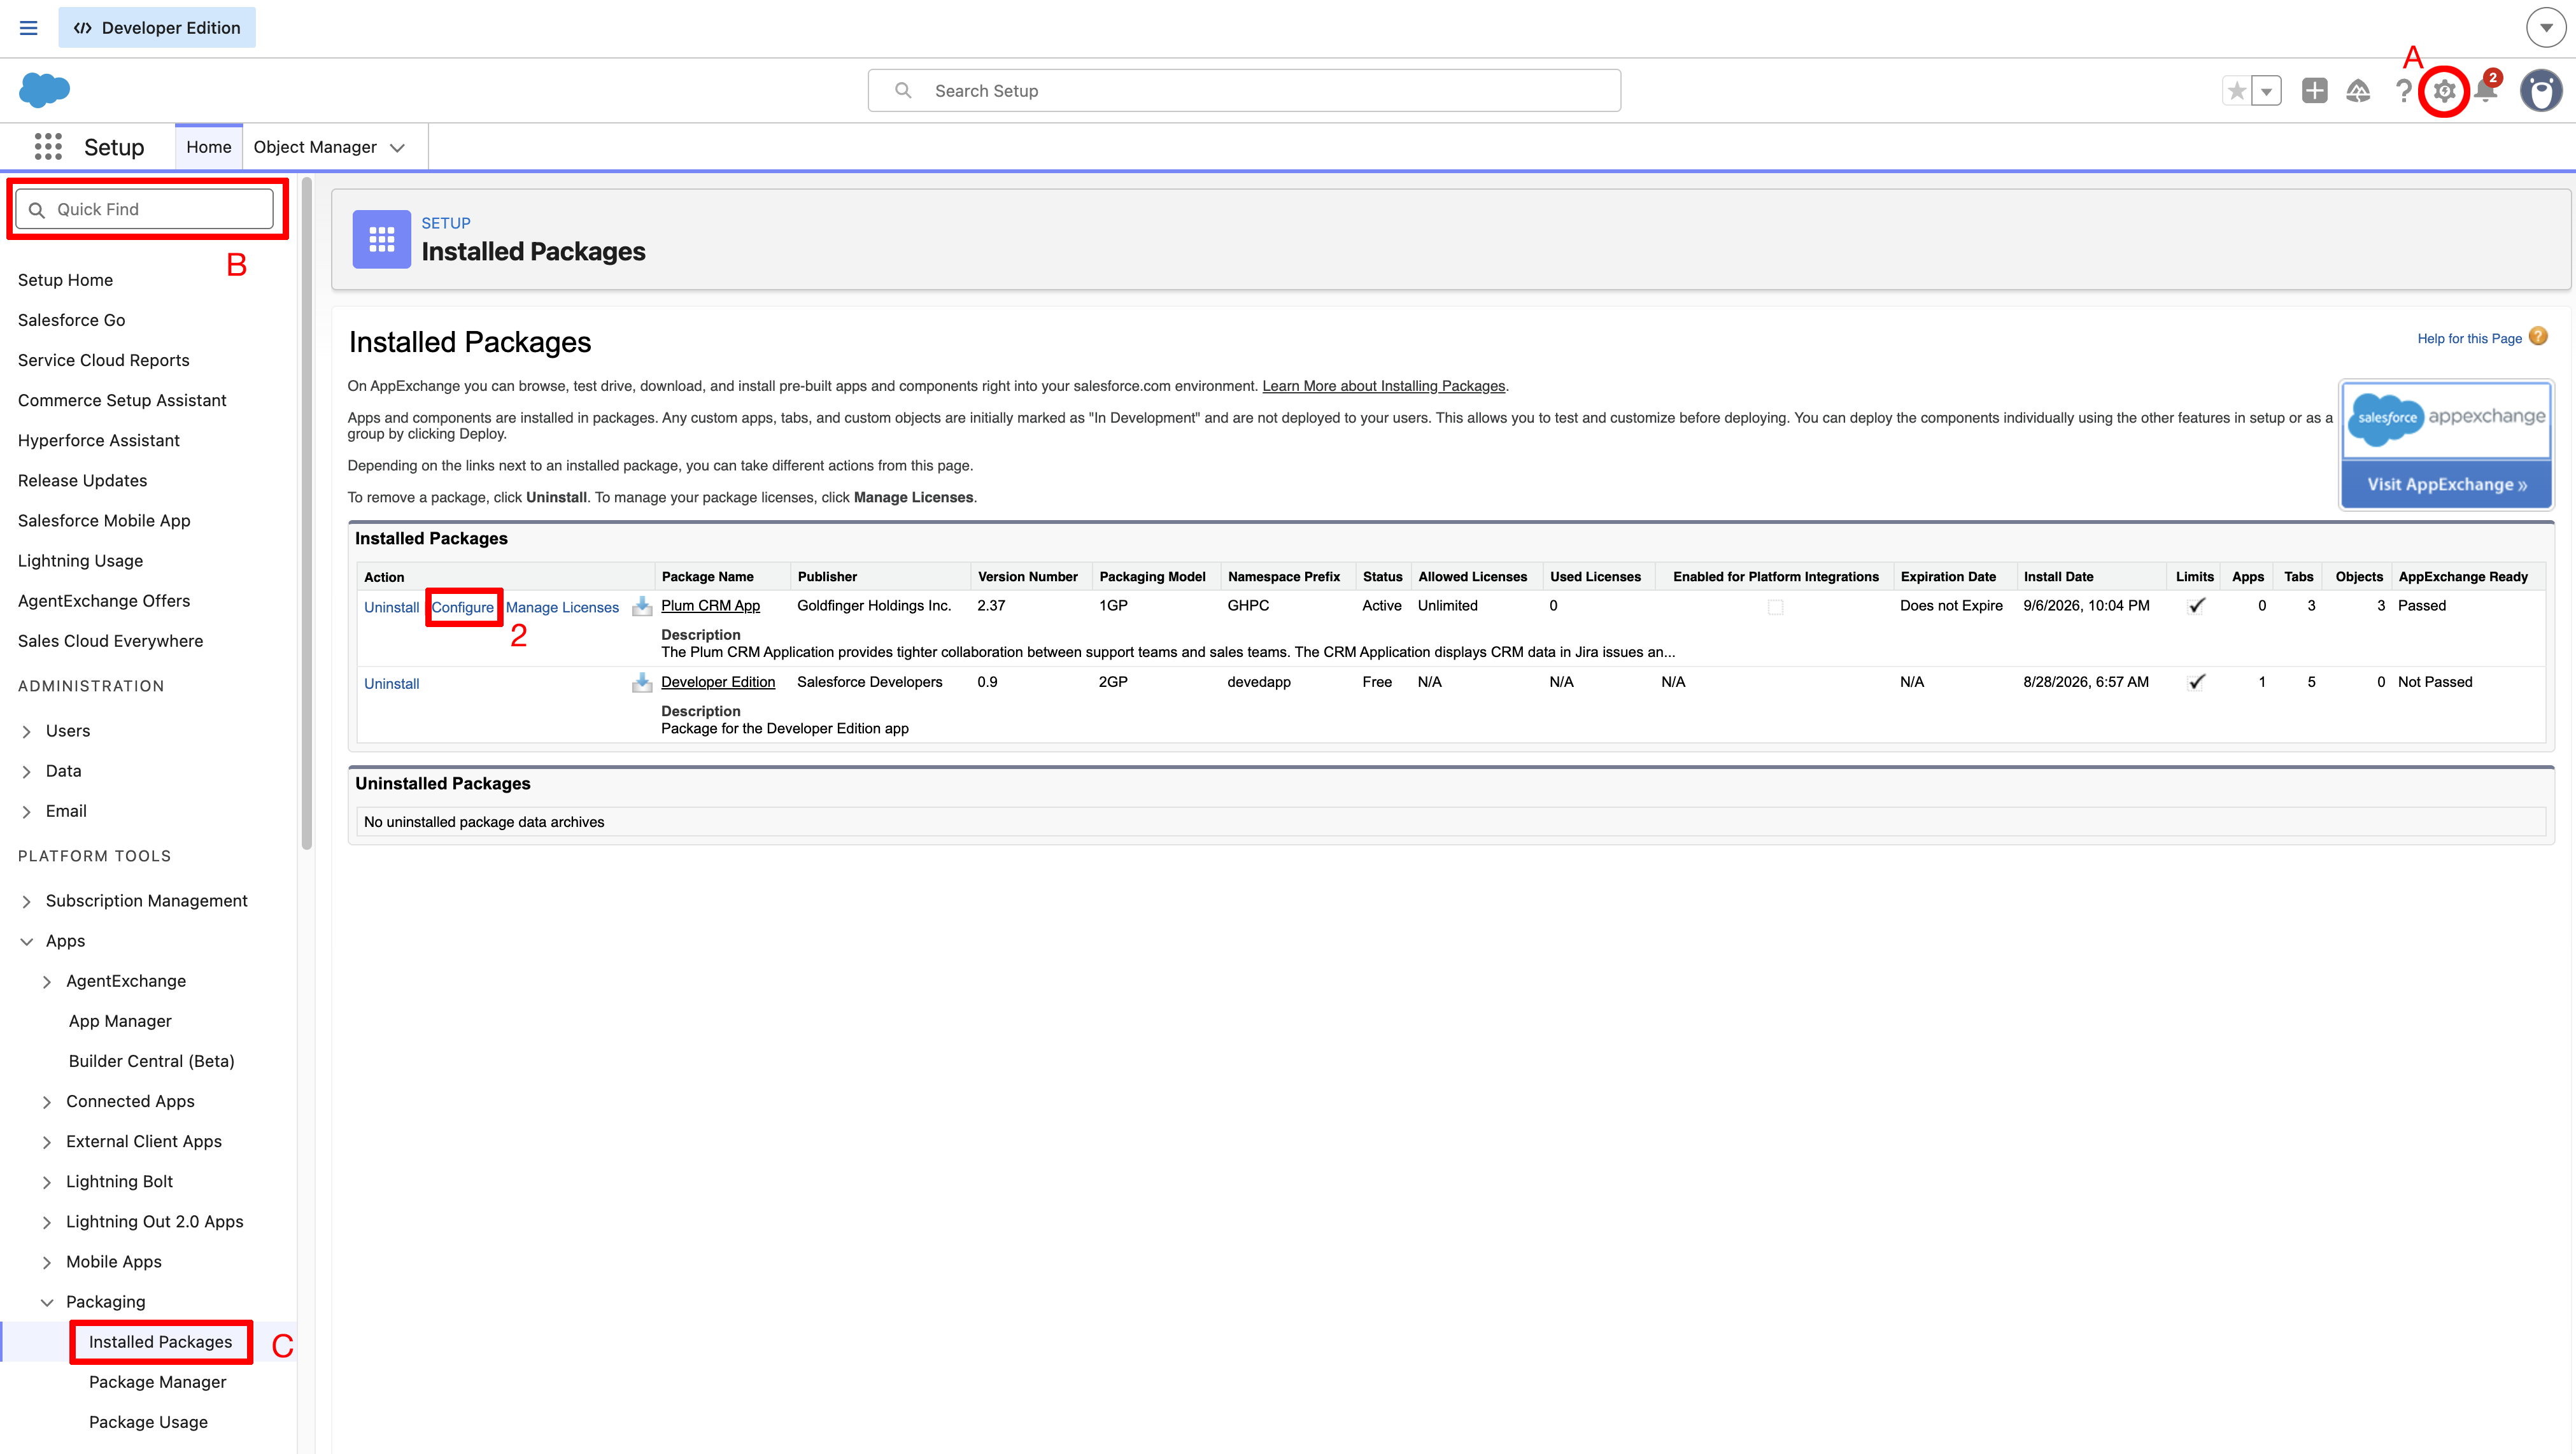
Task: Click Configure for Plum CRM App
Action: click(x=462, y=607)
